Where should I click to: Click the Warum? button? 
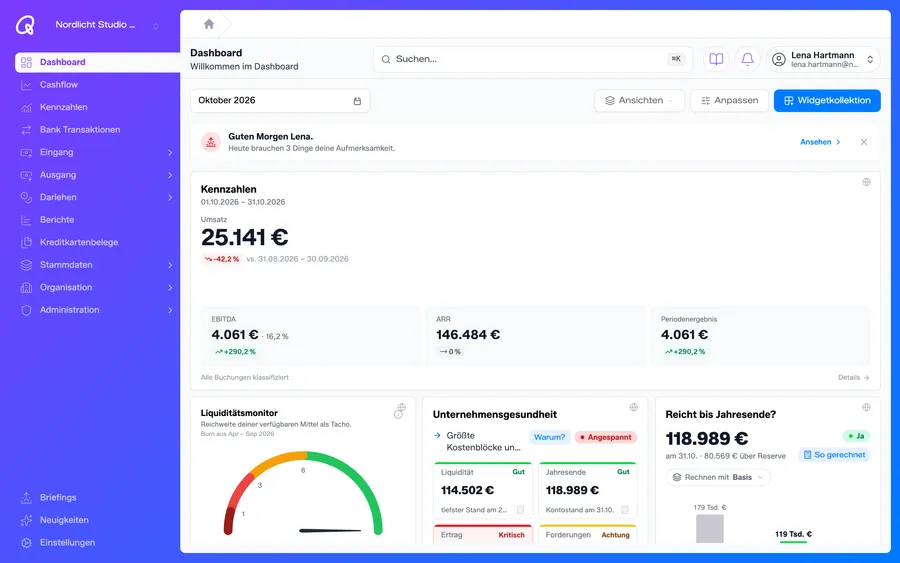pos(549,437)
